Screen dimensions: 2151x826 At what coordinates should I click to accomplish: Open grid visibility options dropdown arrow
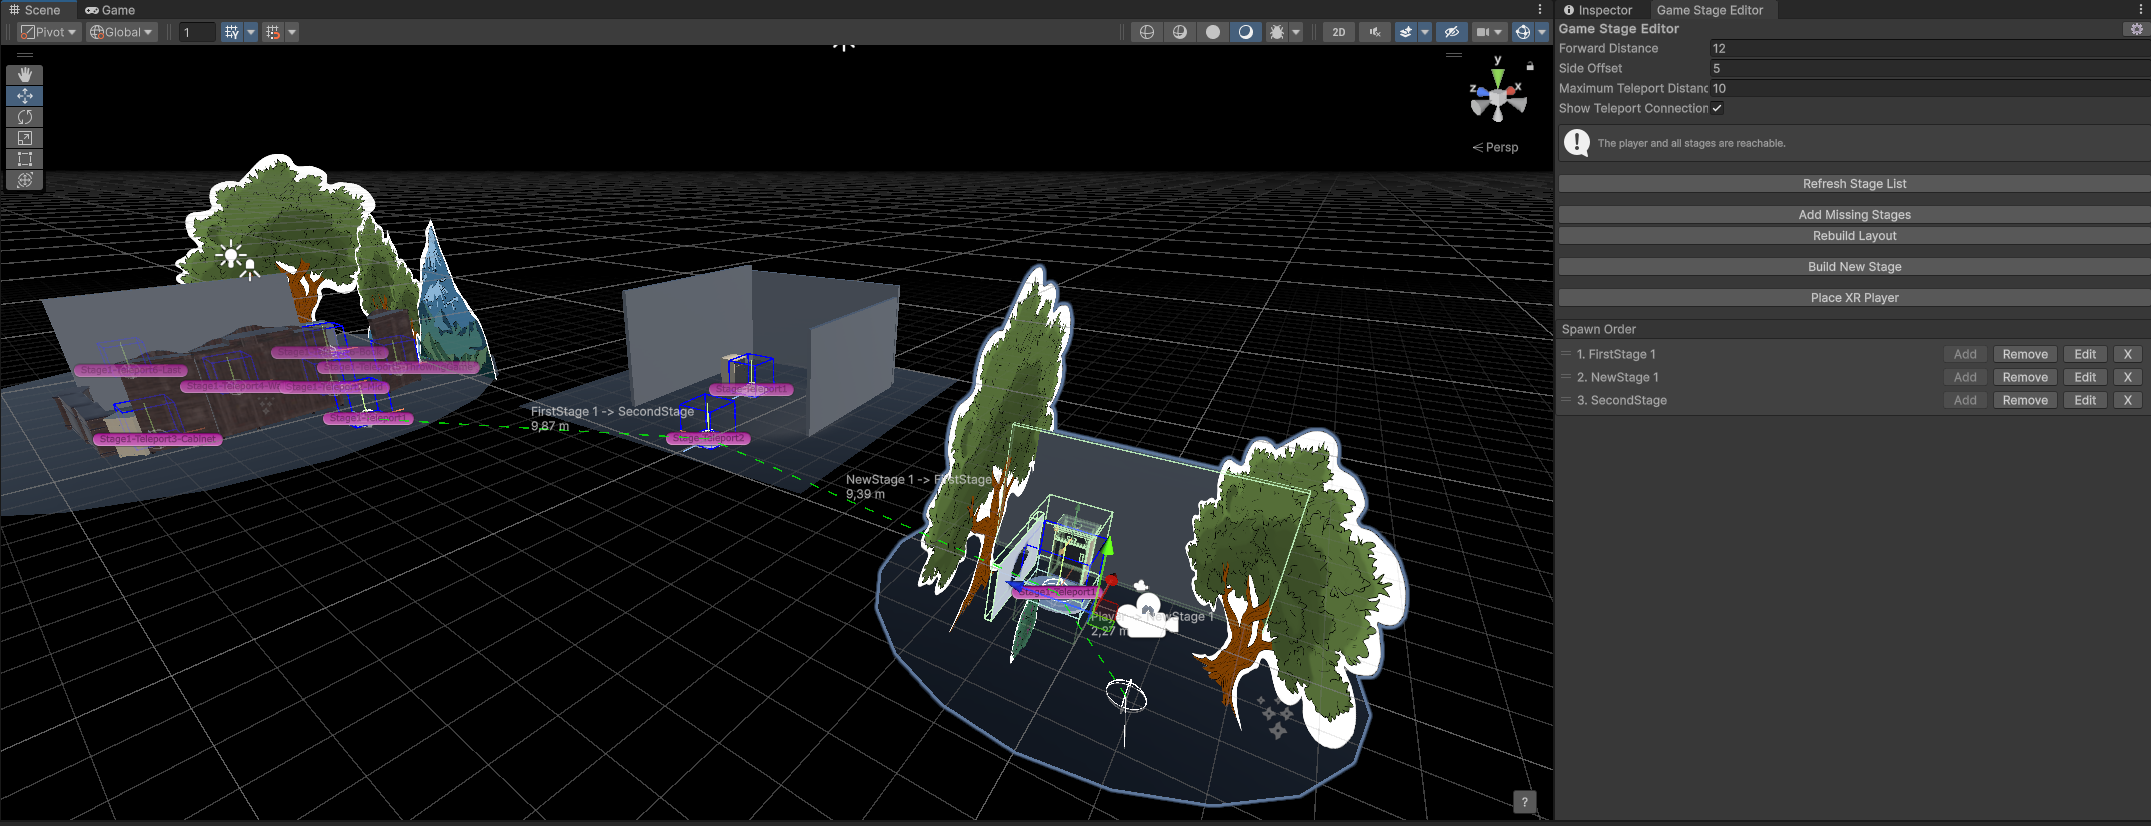coord(251,32)
